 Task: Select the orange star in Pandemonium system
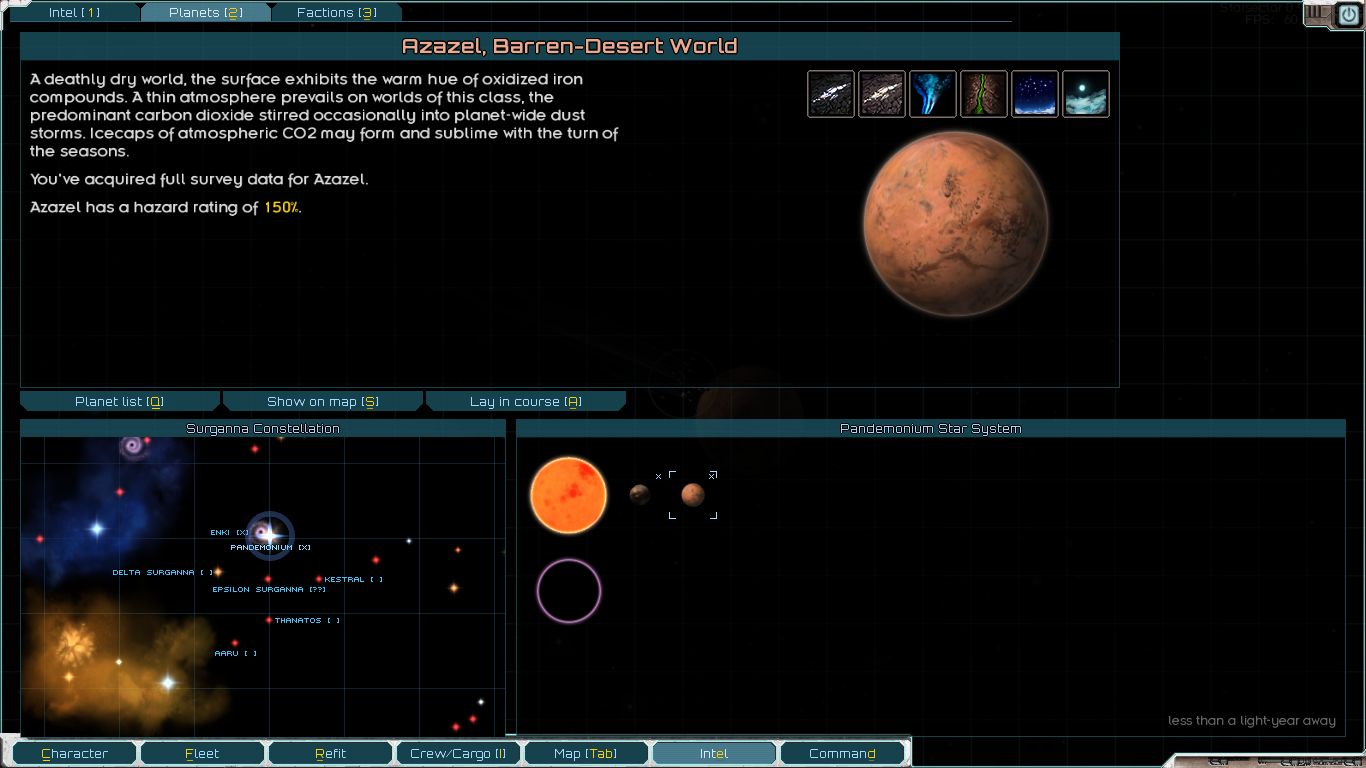568,495
